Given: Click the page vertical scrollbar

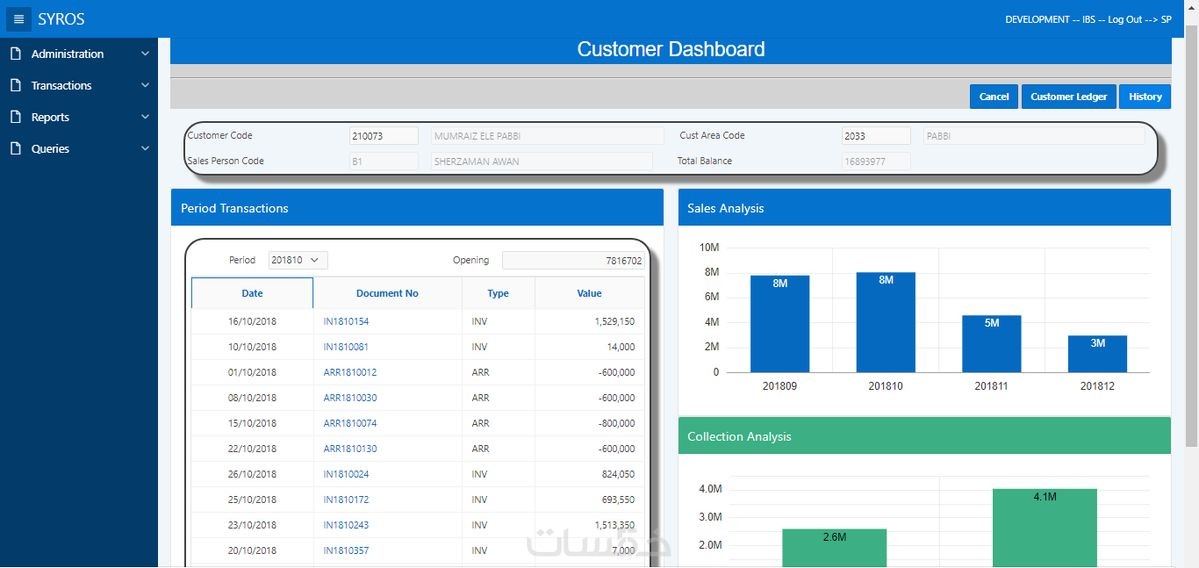Looking at the screenshot, I should click(x=1191, y=237).
